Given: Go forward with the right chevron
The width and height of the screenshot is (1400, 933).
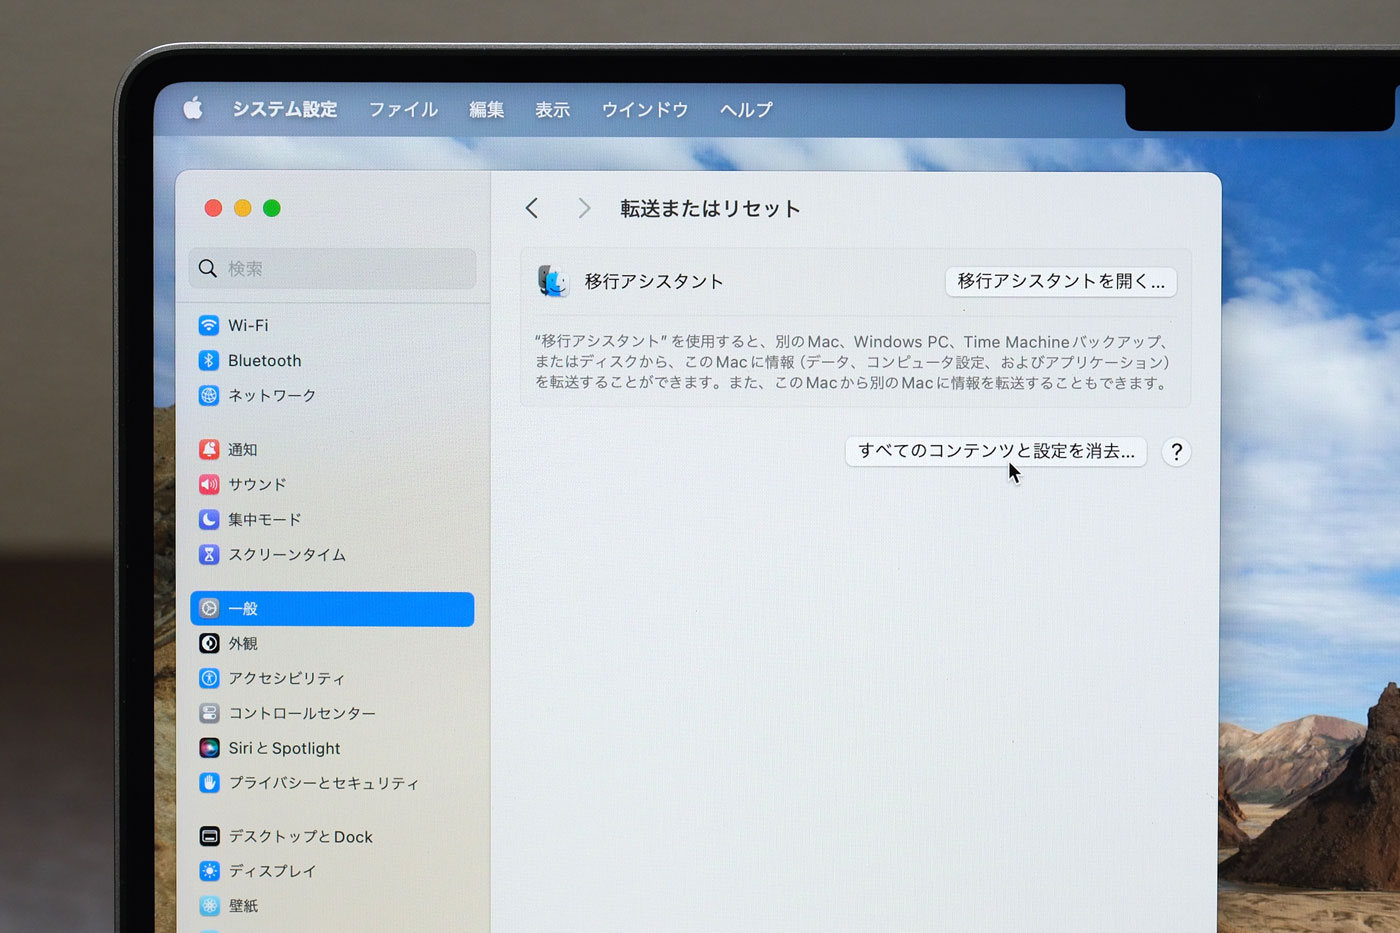Looking at the screenshot, I should coord(584,208).
